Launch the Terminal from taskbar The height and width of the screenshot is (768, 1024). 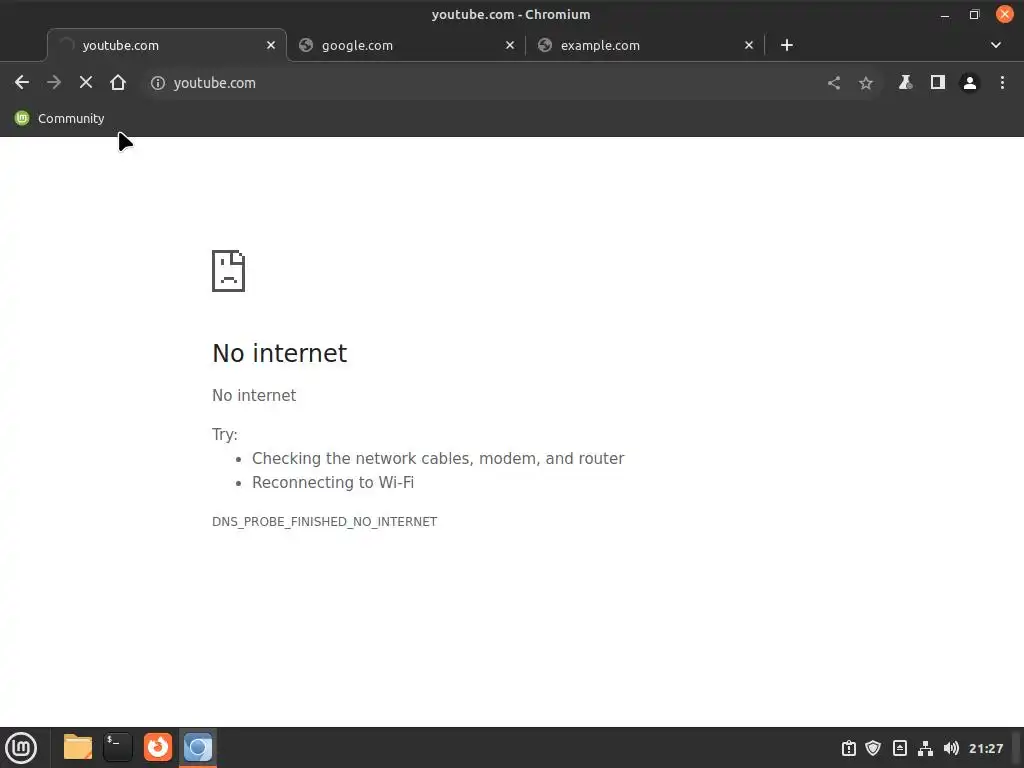click(118, 747)
